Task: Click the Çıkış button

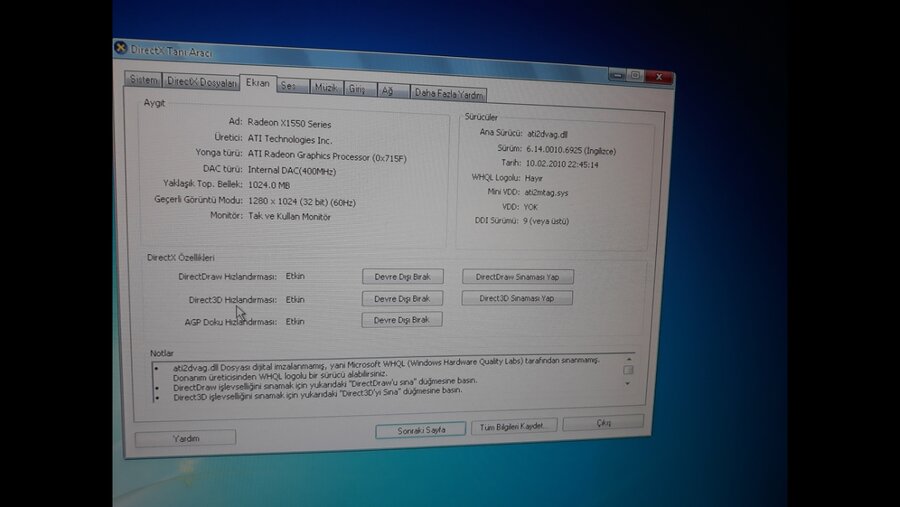Action: pos(603,423)
